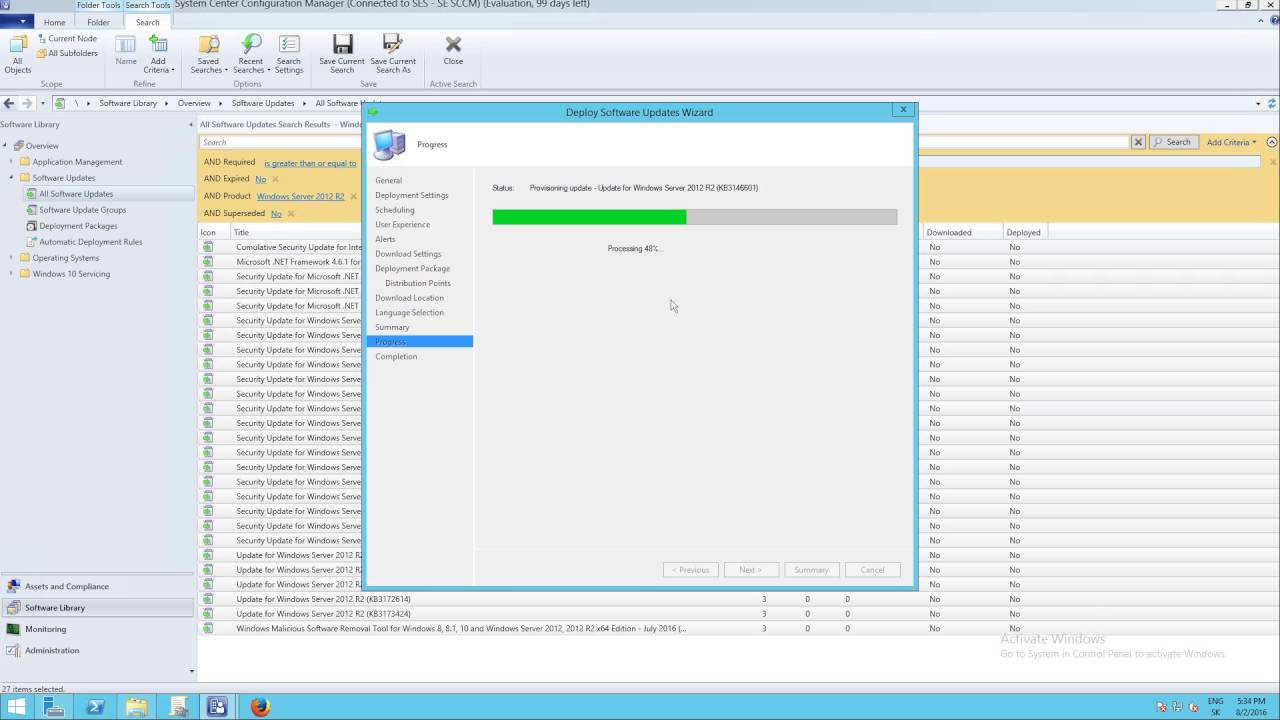1280x720 pixels.
Task: Collapse the navigation pane arrow
Action: pos(191,124)
